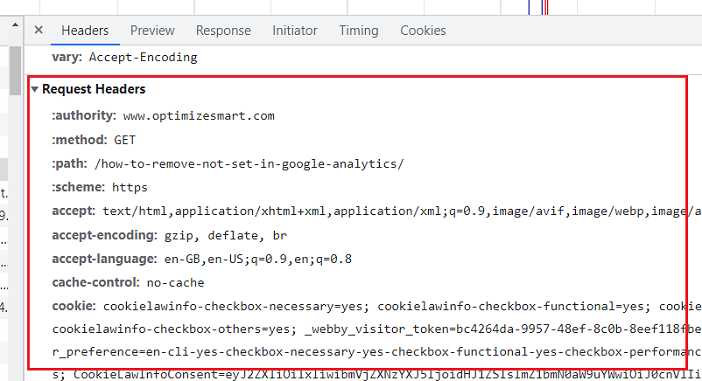The width and height of the screenshot is (702, 381).
Task: Open the Timing tab
Action: [359, 30]
